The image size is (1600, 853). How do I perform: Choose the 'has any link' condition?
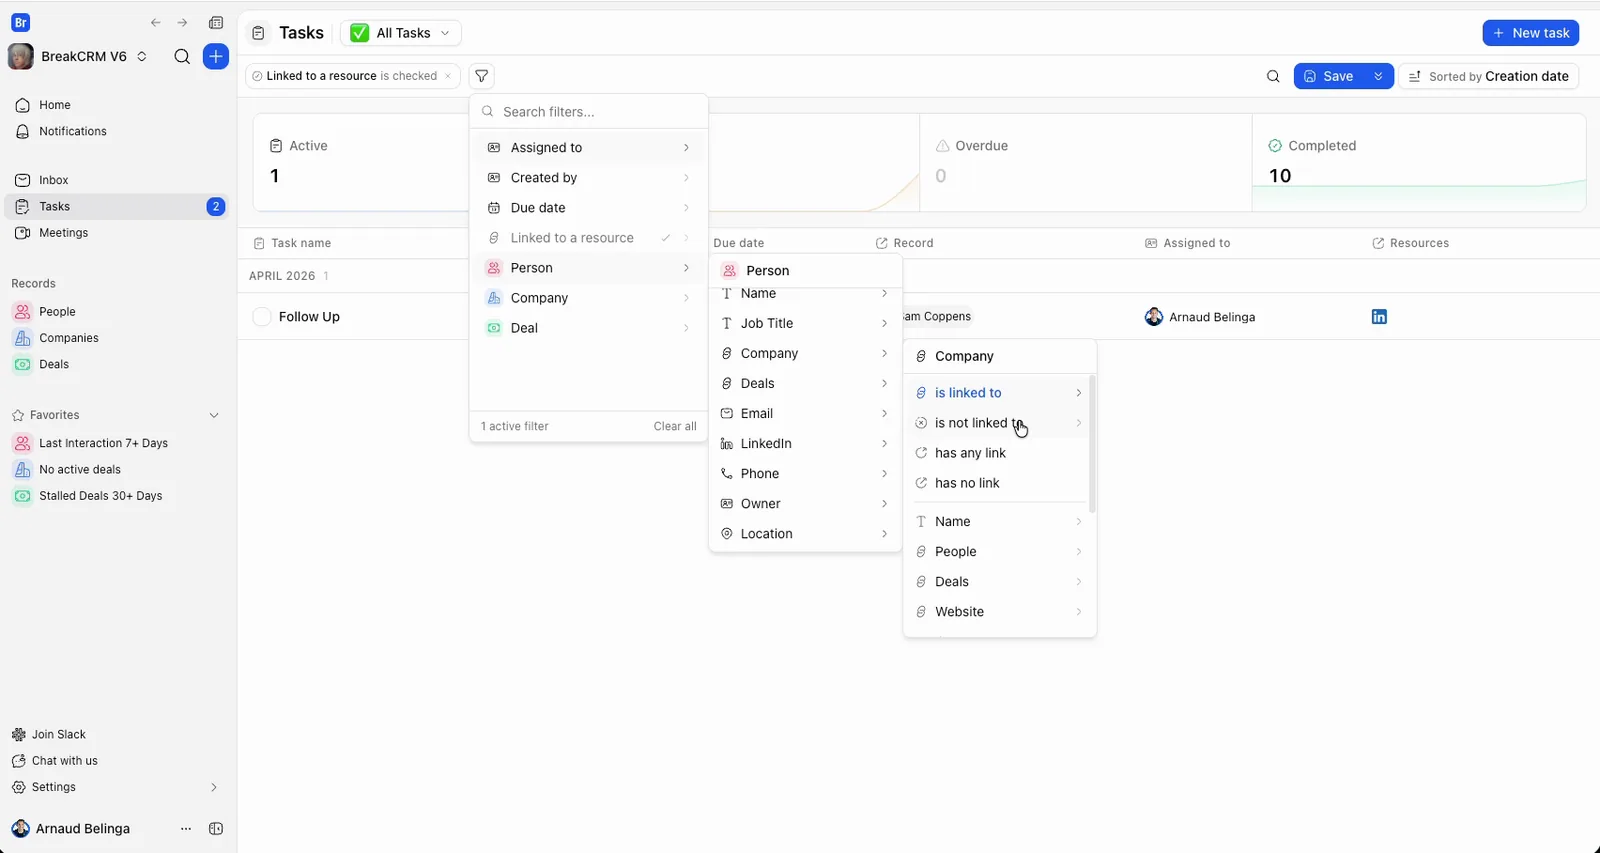(999, 453)
